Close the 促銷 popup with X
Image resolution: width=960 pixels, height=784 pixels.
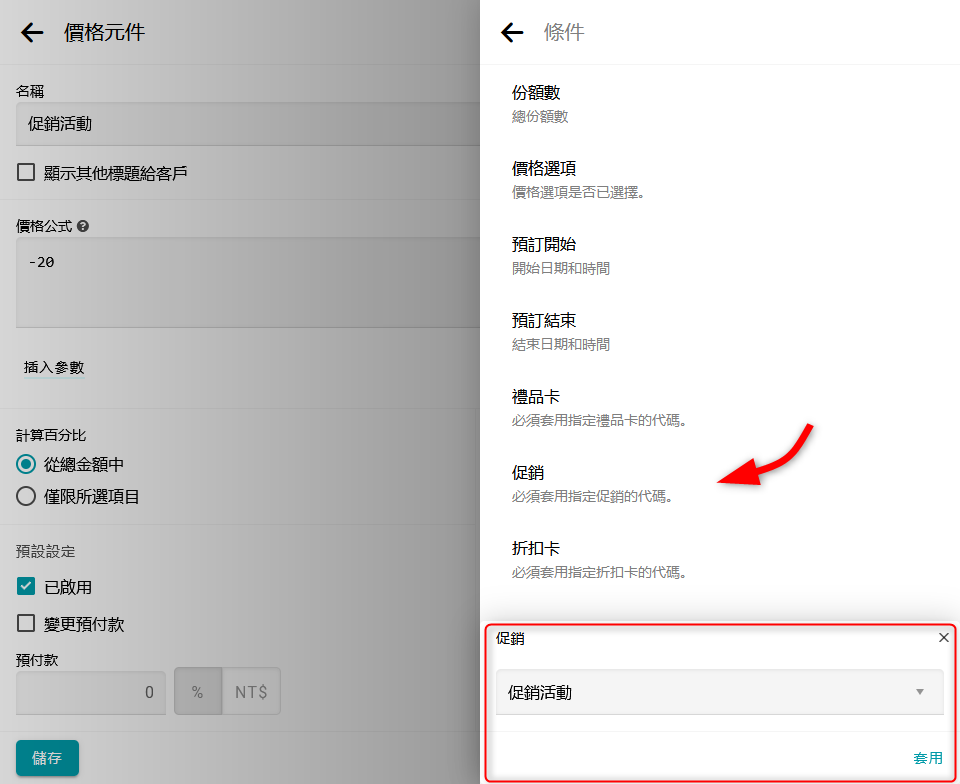point(943,638)
